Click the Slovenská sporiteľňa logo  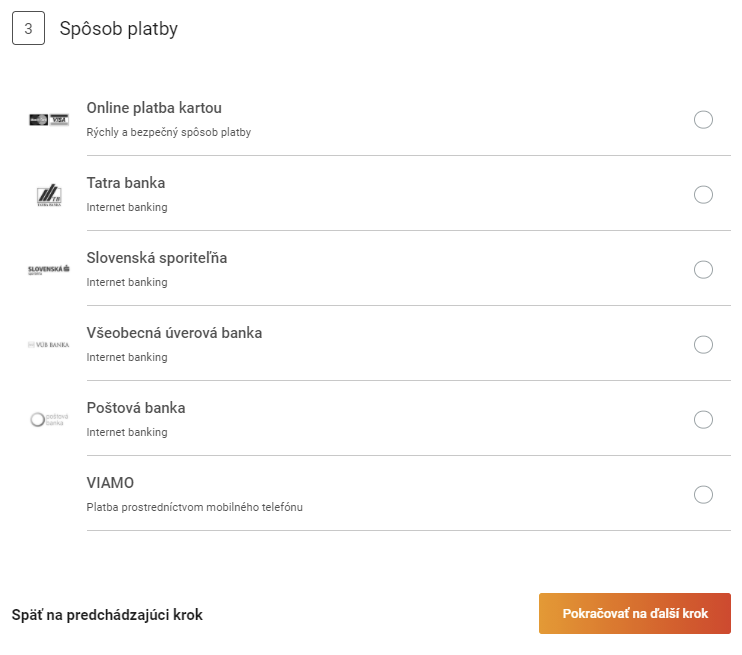point(49,270)
